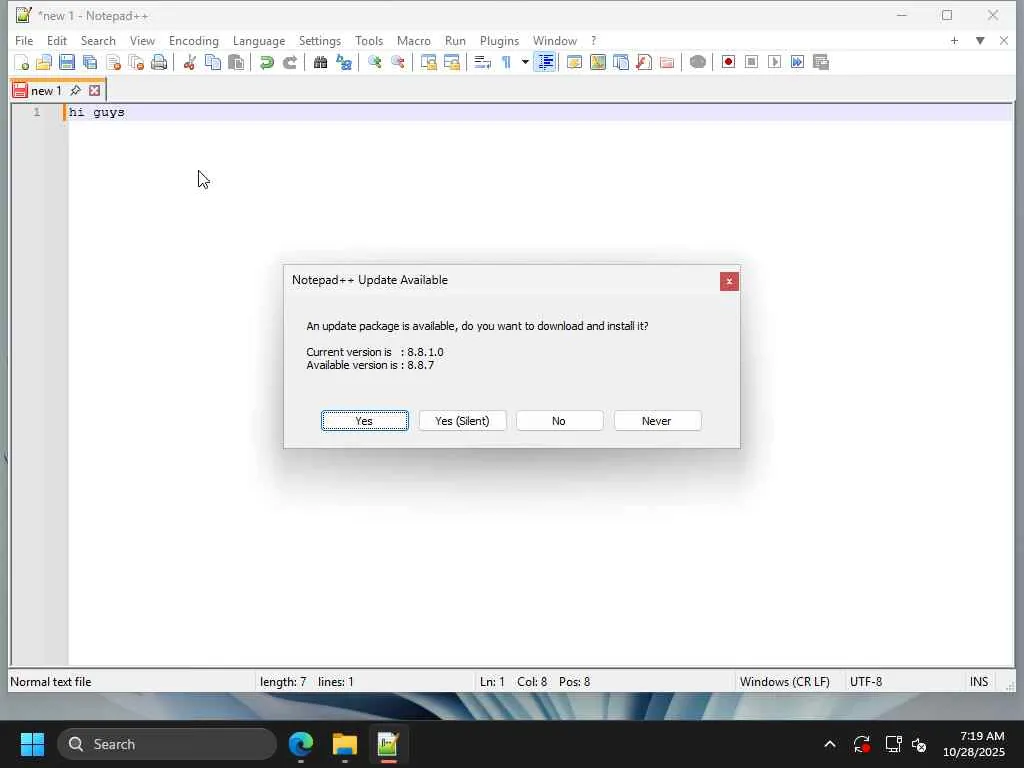Click Yes in the update dialog
Image resolution: width=1024 pixels, height=768 pixels.
click(364, 421)
